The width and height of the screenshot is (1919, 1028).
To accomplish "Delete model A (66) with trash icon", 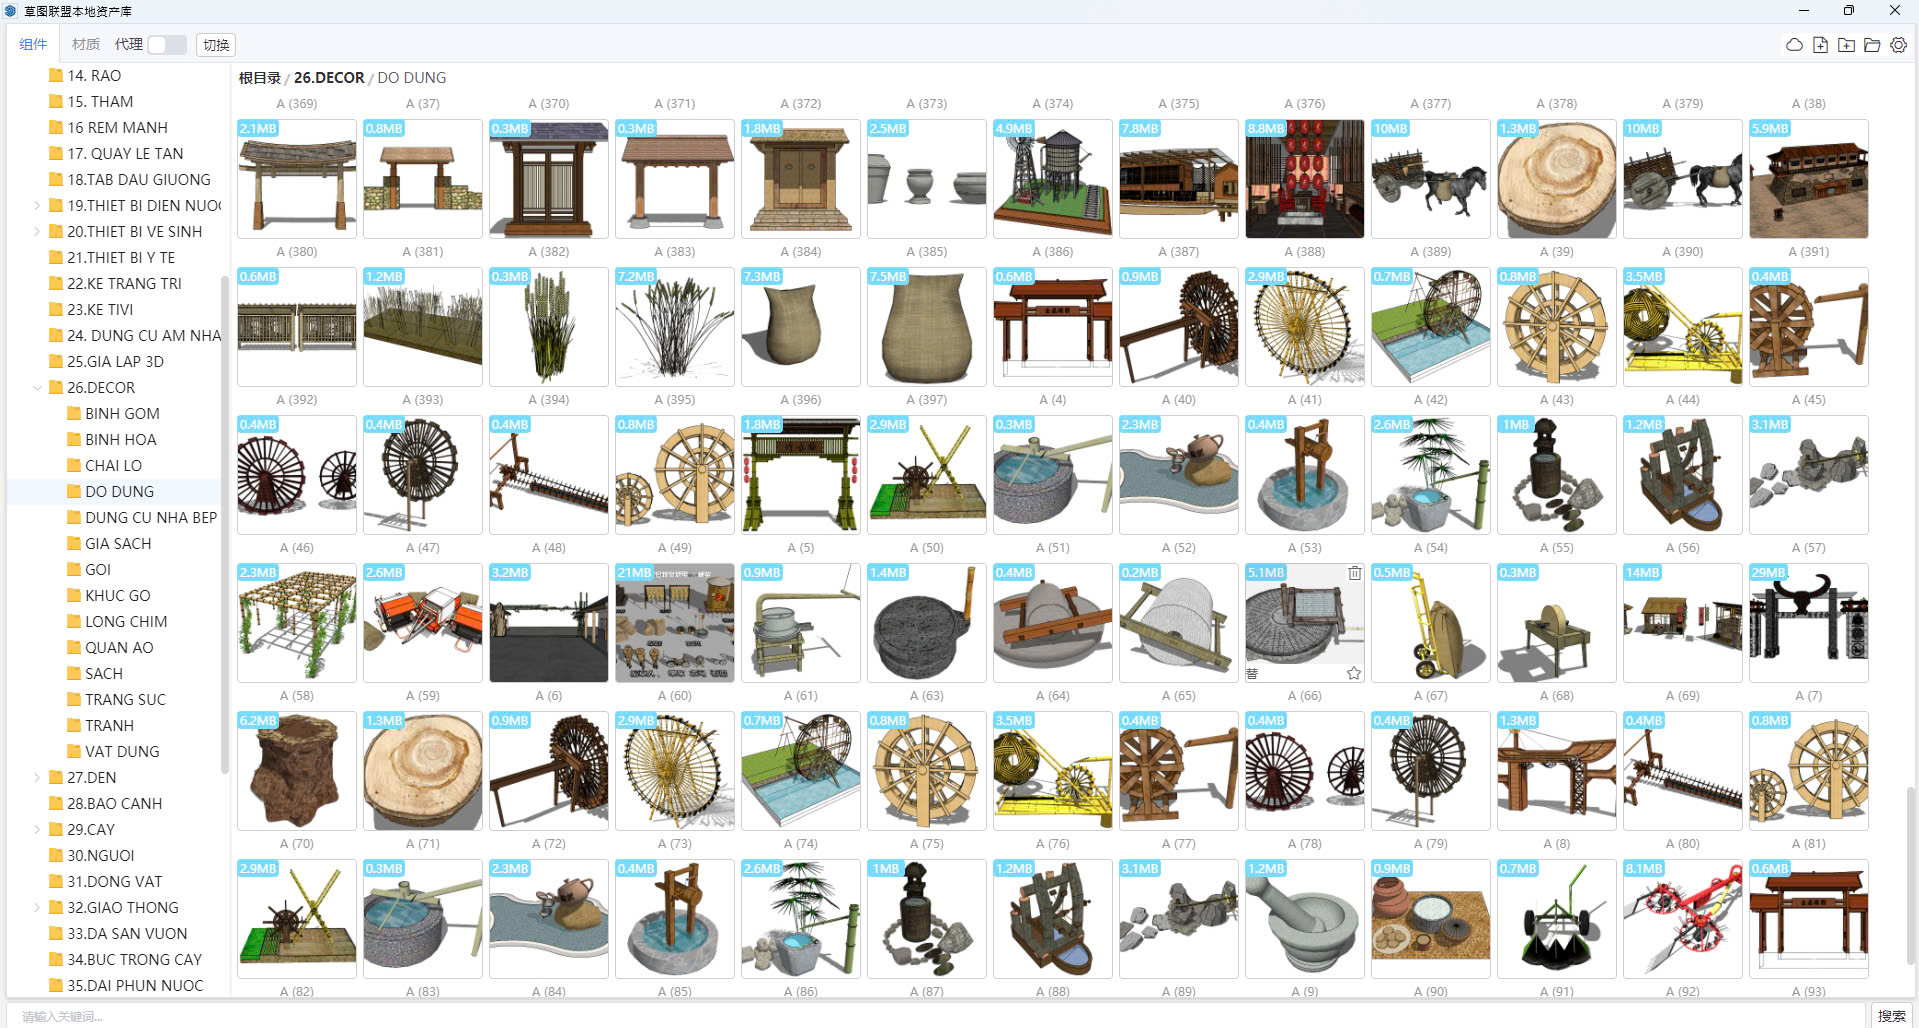I will pos(1354,573).
